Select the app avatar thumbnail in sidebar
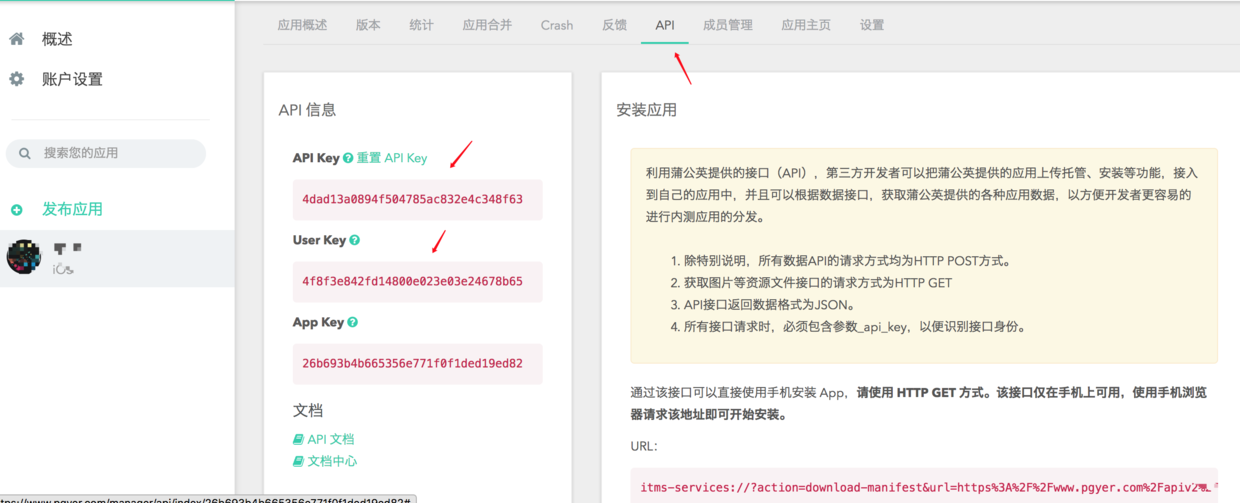Viewport: 1240px width, 503px height. (x=23, y=257)
